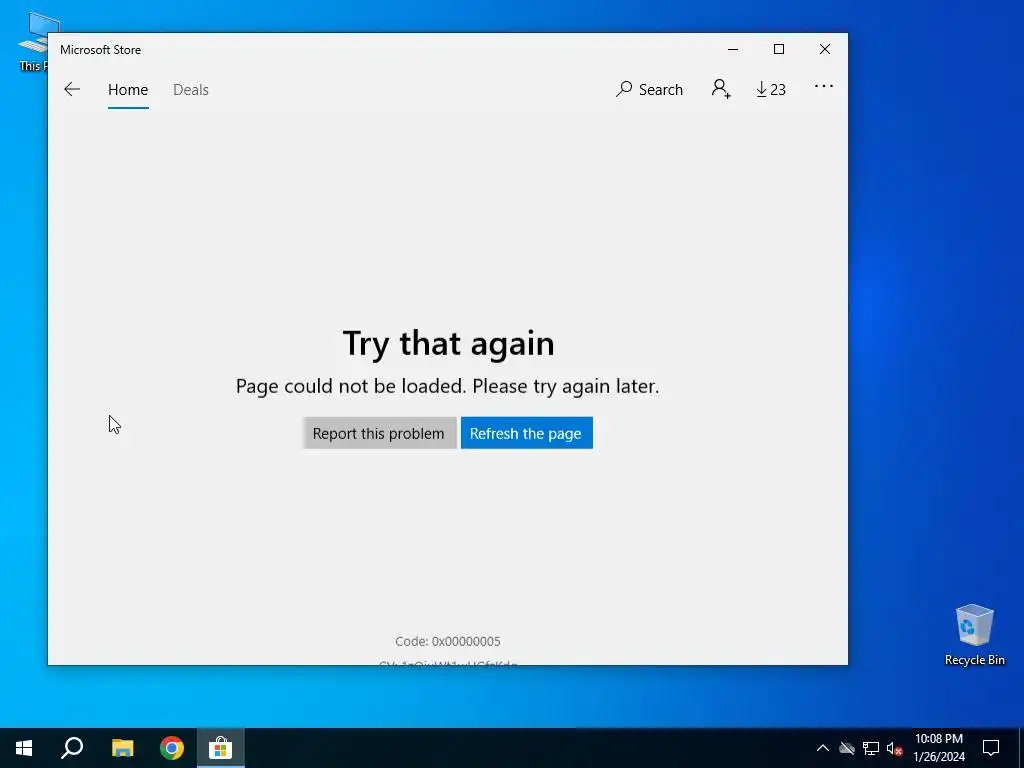Viewport: 1024px width, 768px height.
Task: Click the muted speaker volume icon
Action: (x=895, y=748)
